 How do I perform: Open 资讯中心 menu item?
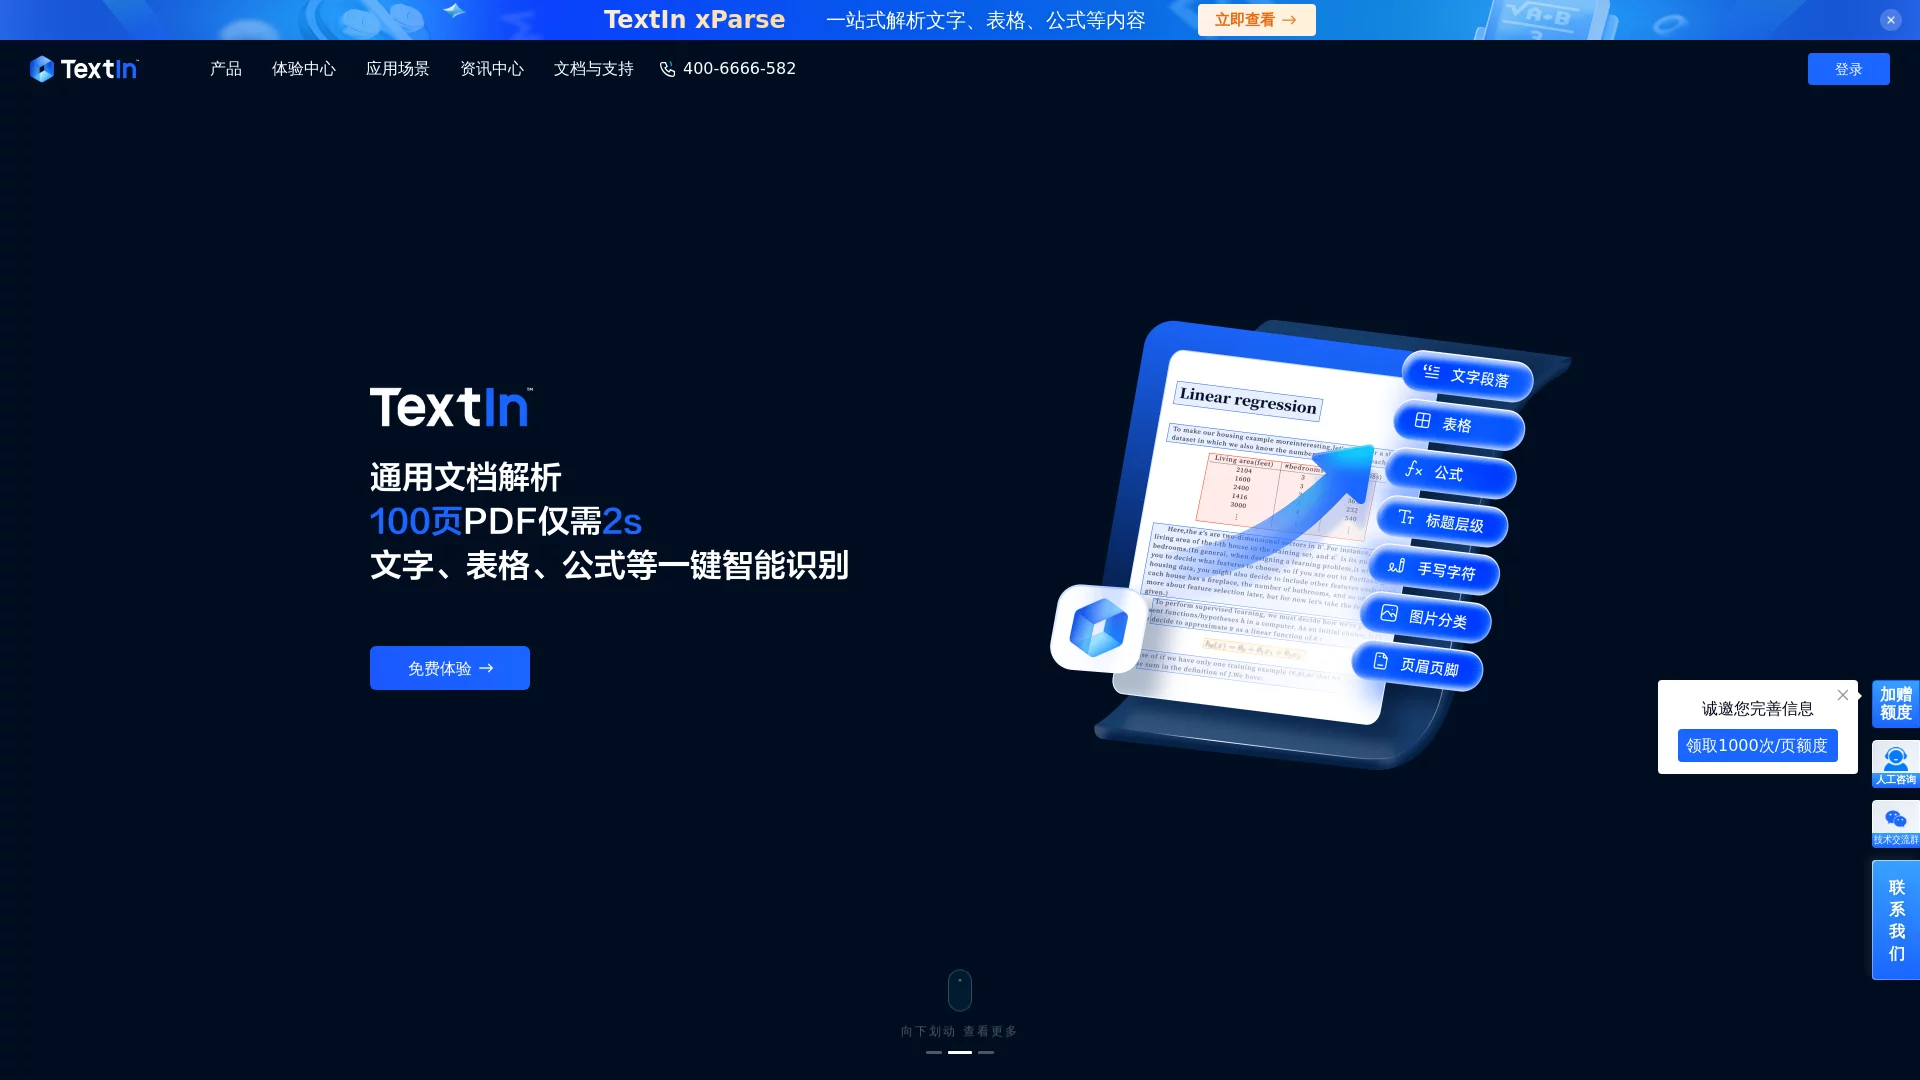pyautogui.click(x=491, y=69)
